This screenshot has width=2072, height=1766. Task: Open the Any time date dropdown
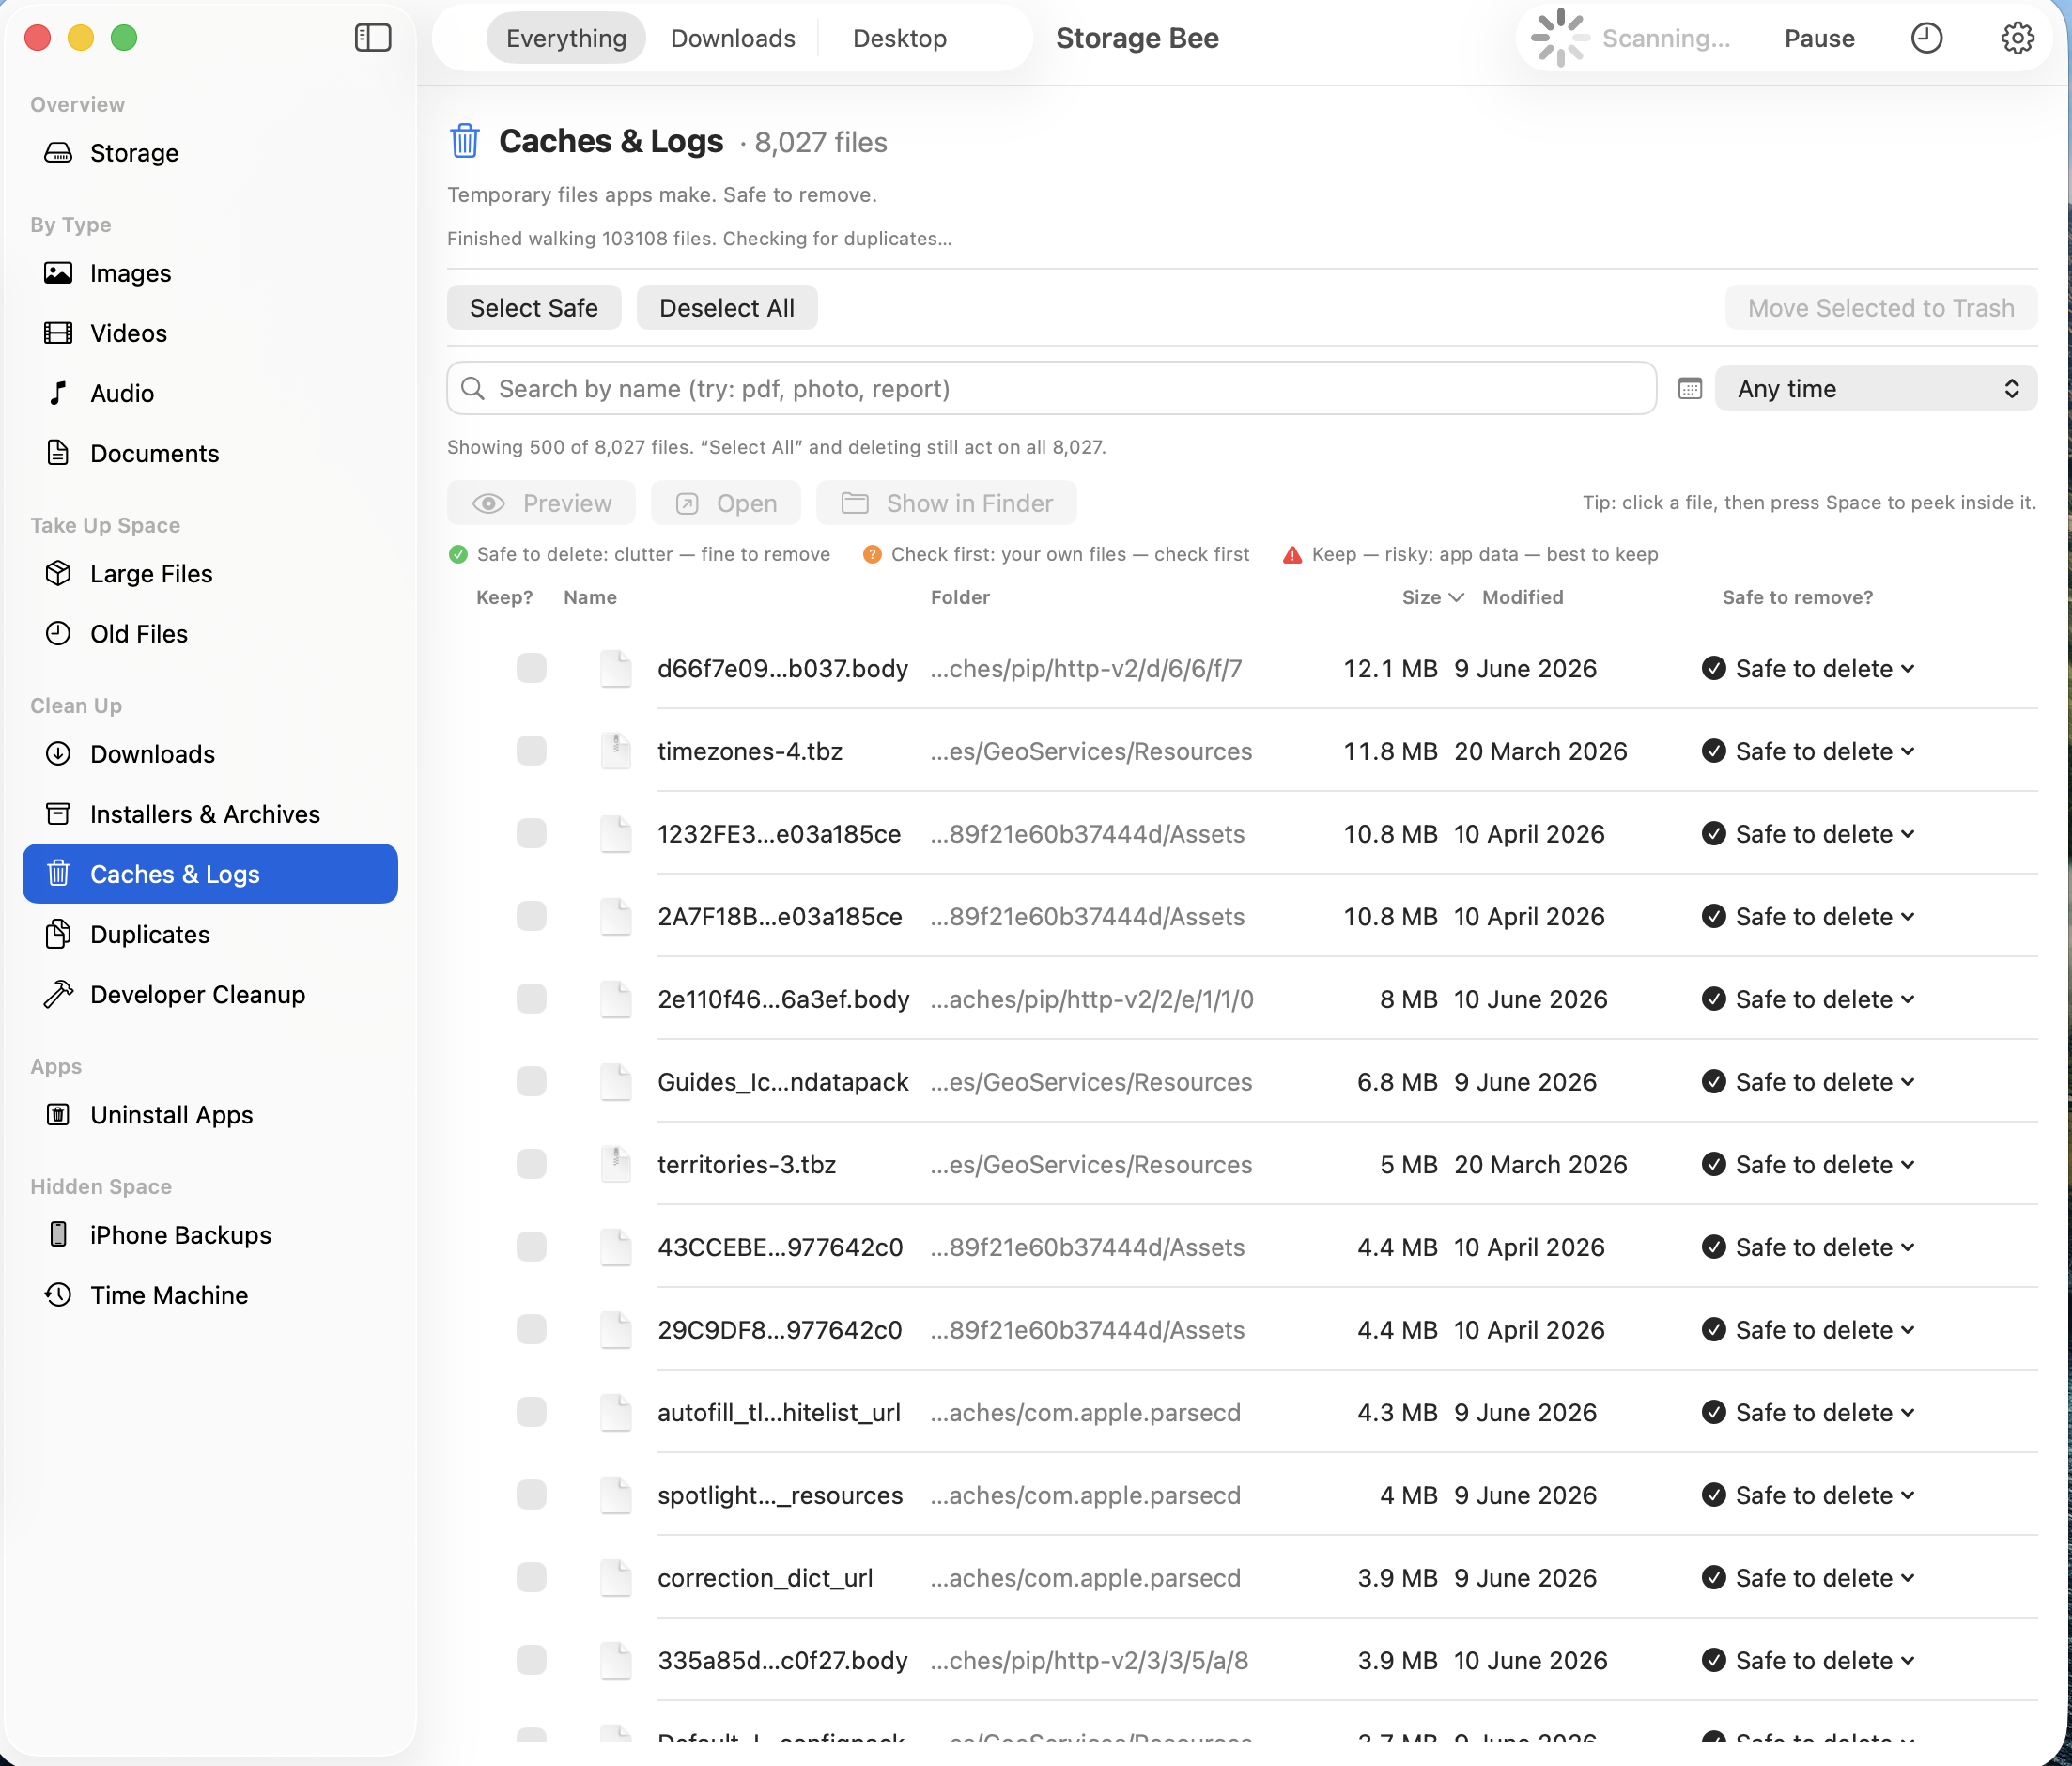(1875, 388)
